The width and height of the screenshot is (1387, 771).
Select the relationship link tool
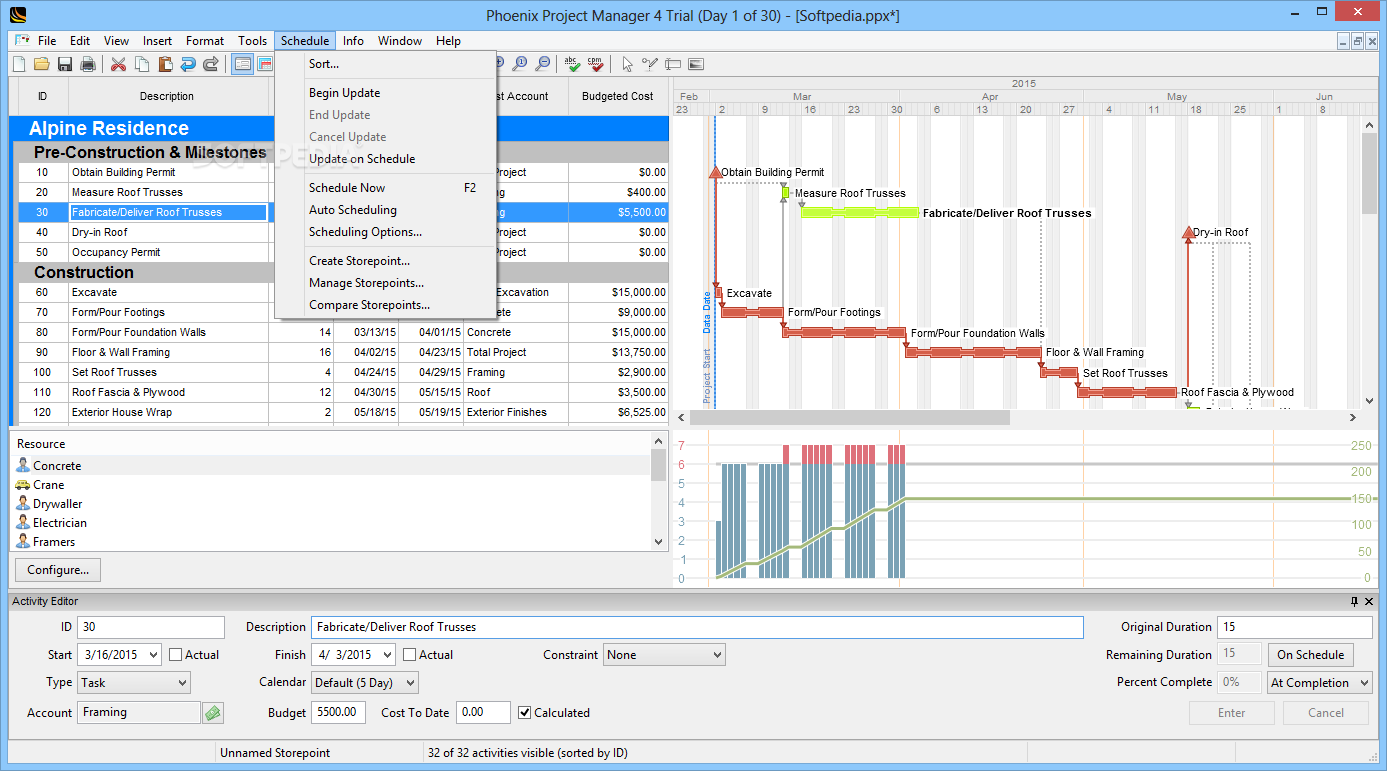[x=650, y=64]
